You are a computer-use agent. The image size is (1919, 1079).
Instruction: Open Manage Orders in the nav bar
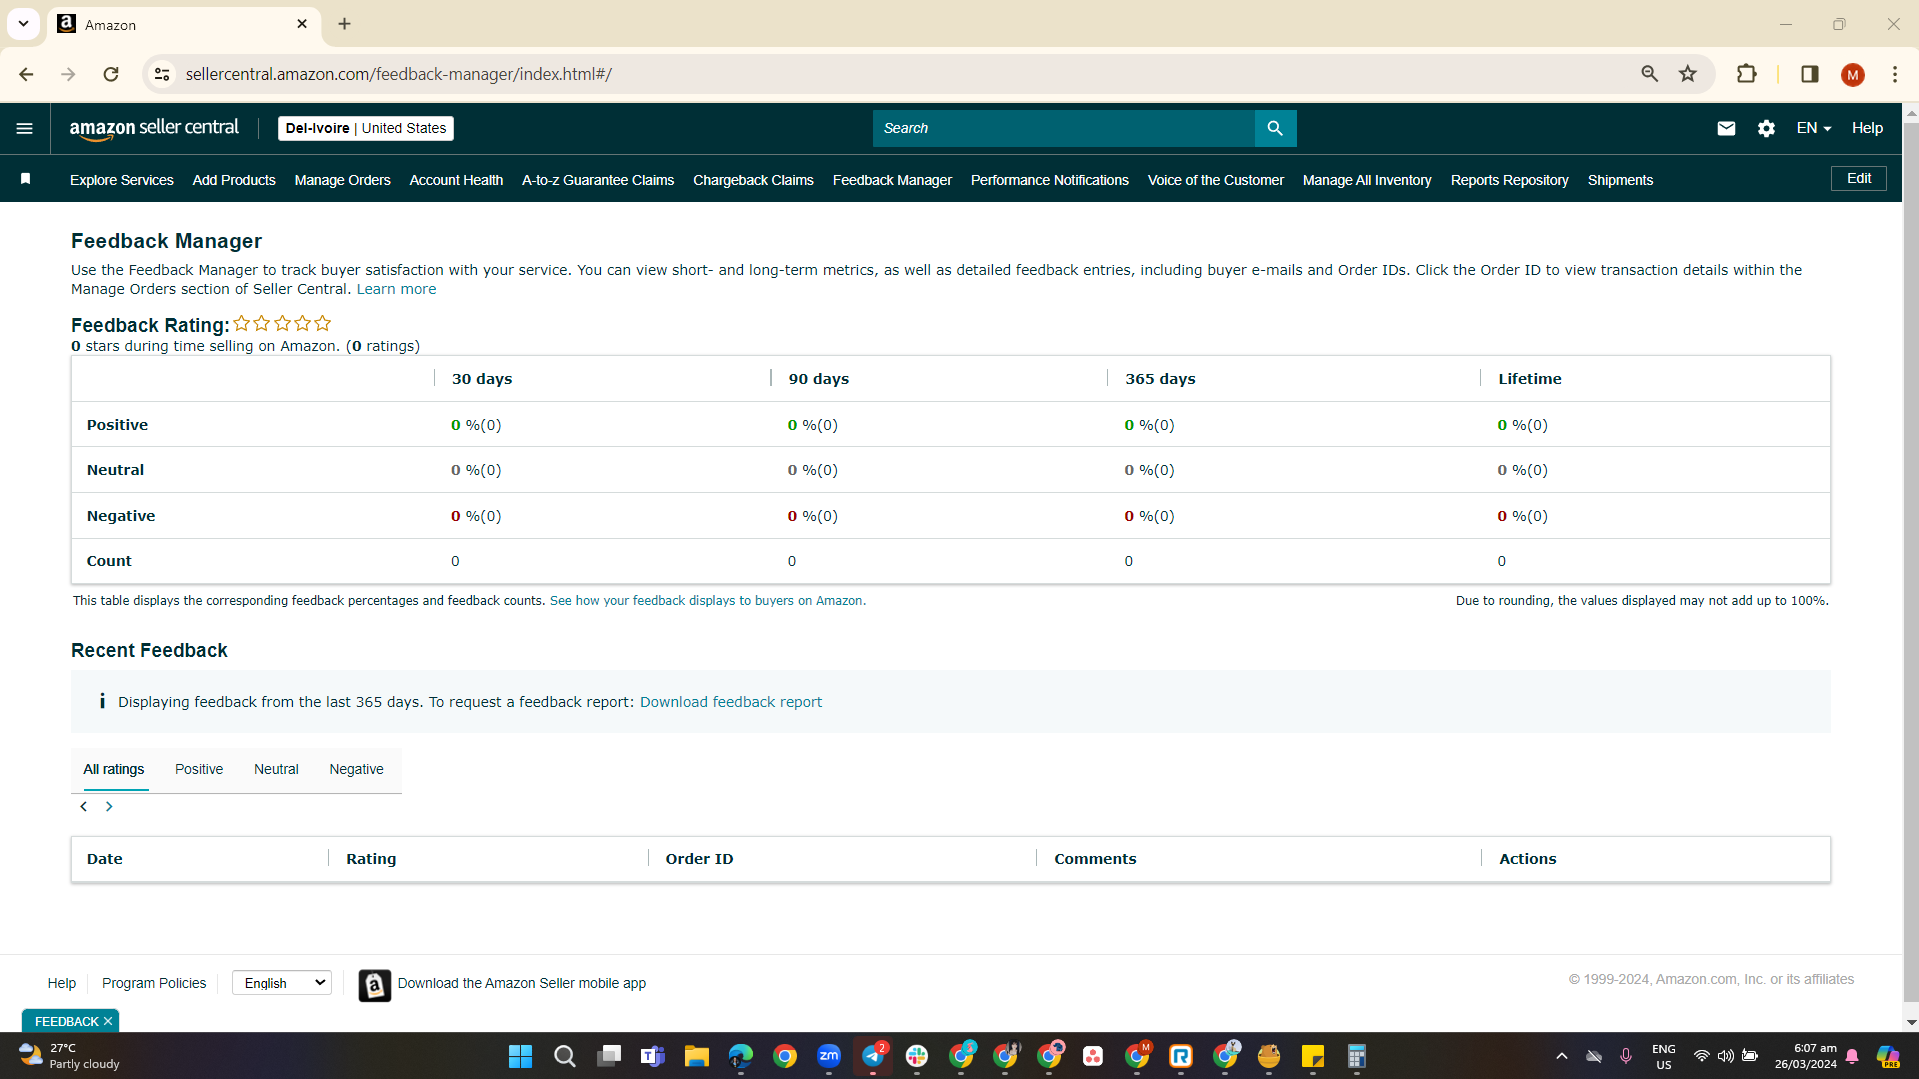pyautogui.click(x=342, y=180)
